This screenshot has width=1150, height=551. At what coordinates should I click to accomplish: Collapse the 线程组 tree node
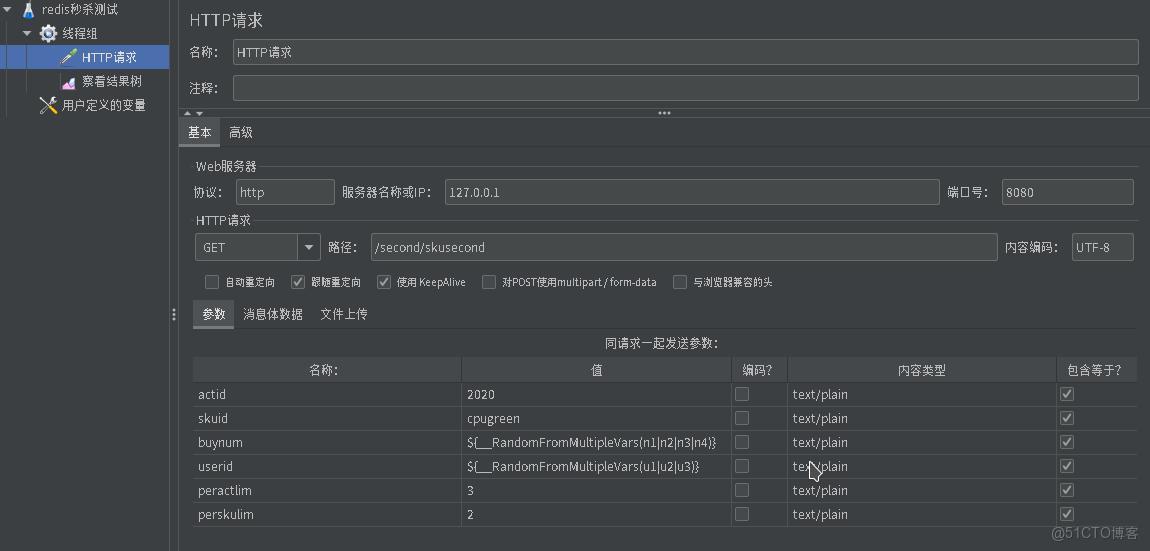[27, 33]
